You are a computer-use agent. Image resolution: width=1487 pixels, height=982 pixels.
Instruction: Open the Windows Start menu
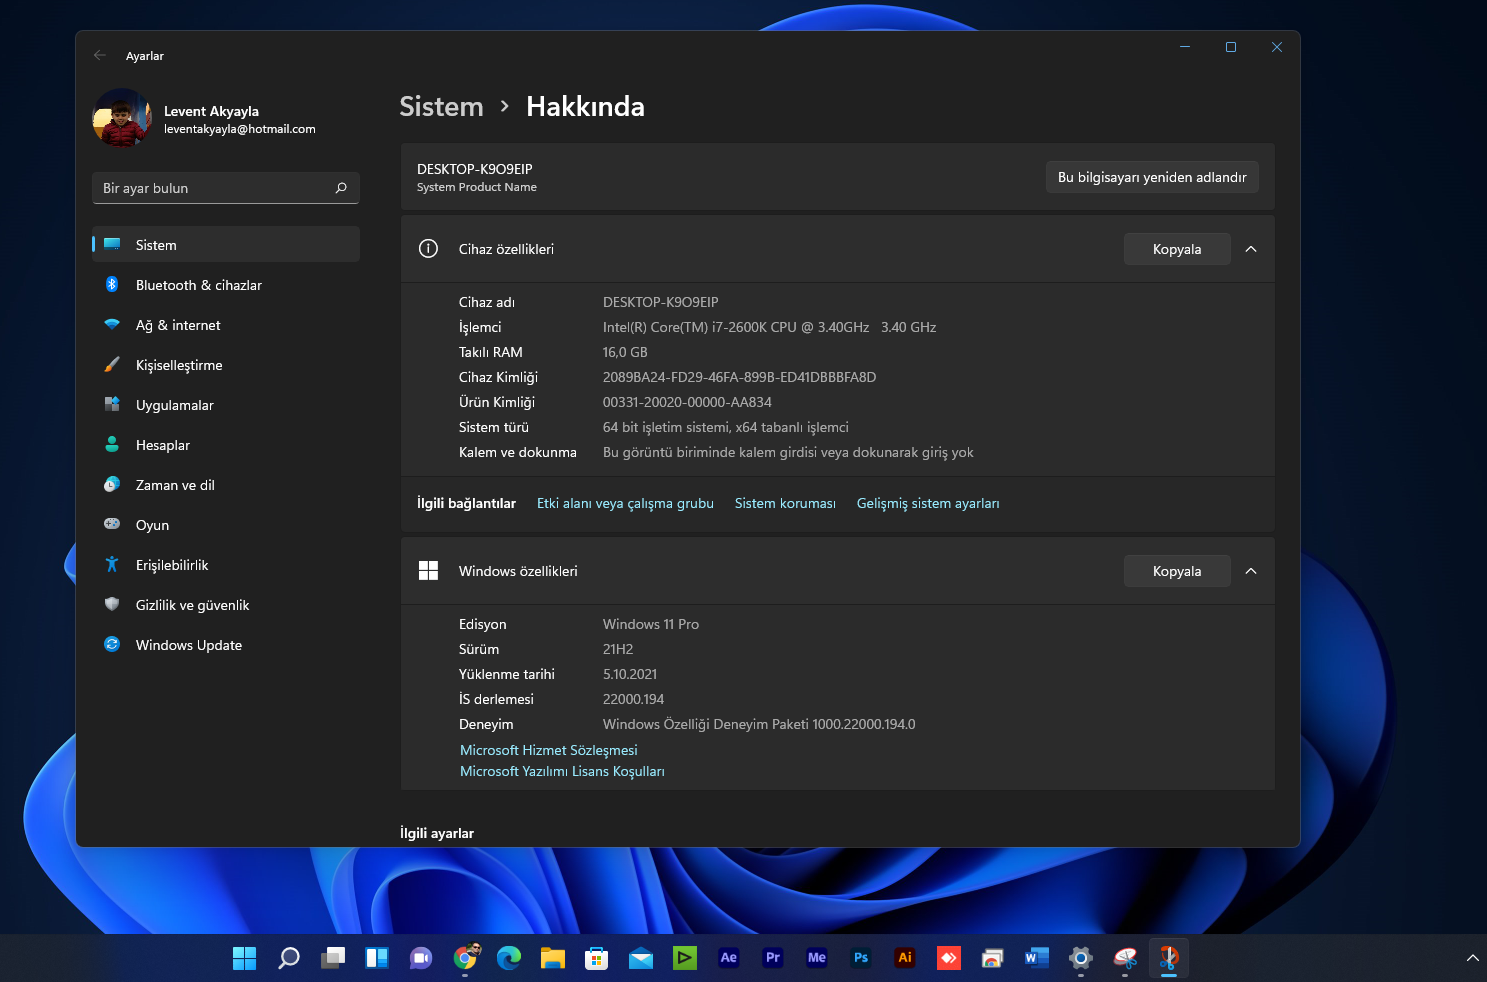click(x=244, y=958)
